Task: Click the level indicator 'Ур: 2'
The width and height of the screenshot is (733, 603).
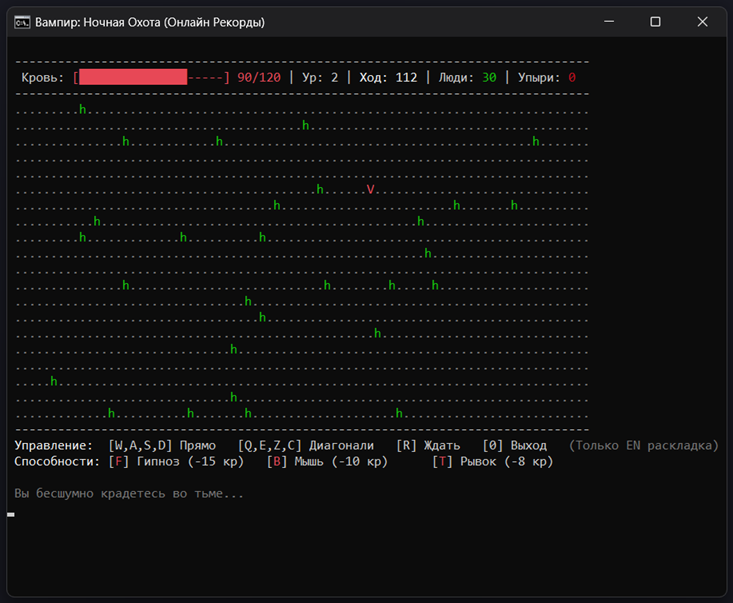Action: [320, 78]
